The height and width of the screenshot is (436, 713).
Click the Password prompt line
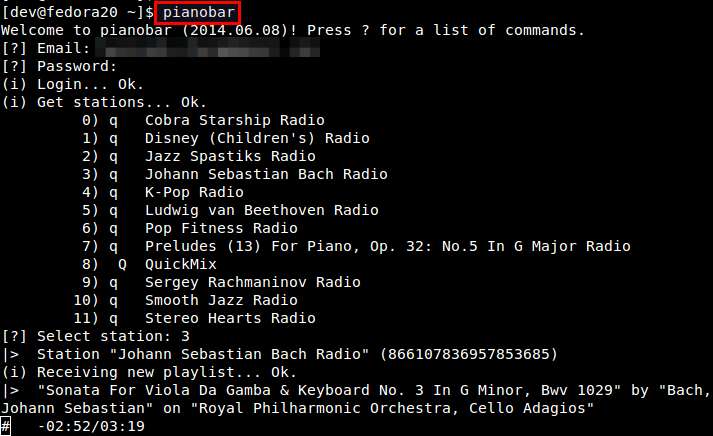click(x=59, y=66)
